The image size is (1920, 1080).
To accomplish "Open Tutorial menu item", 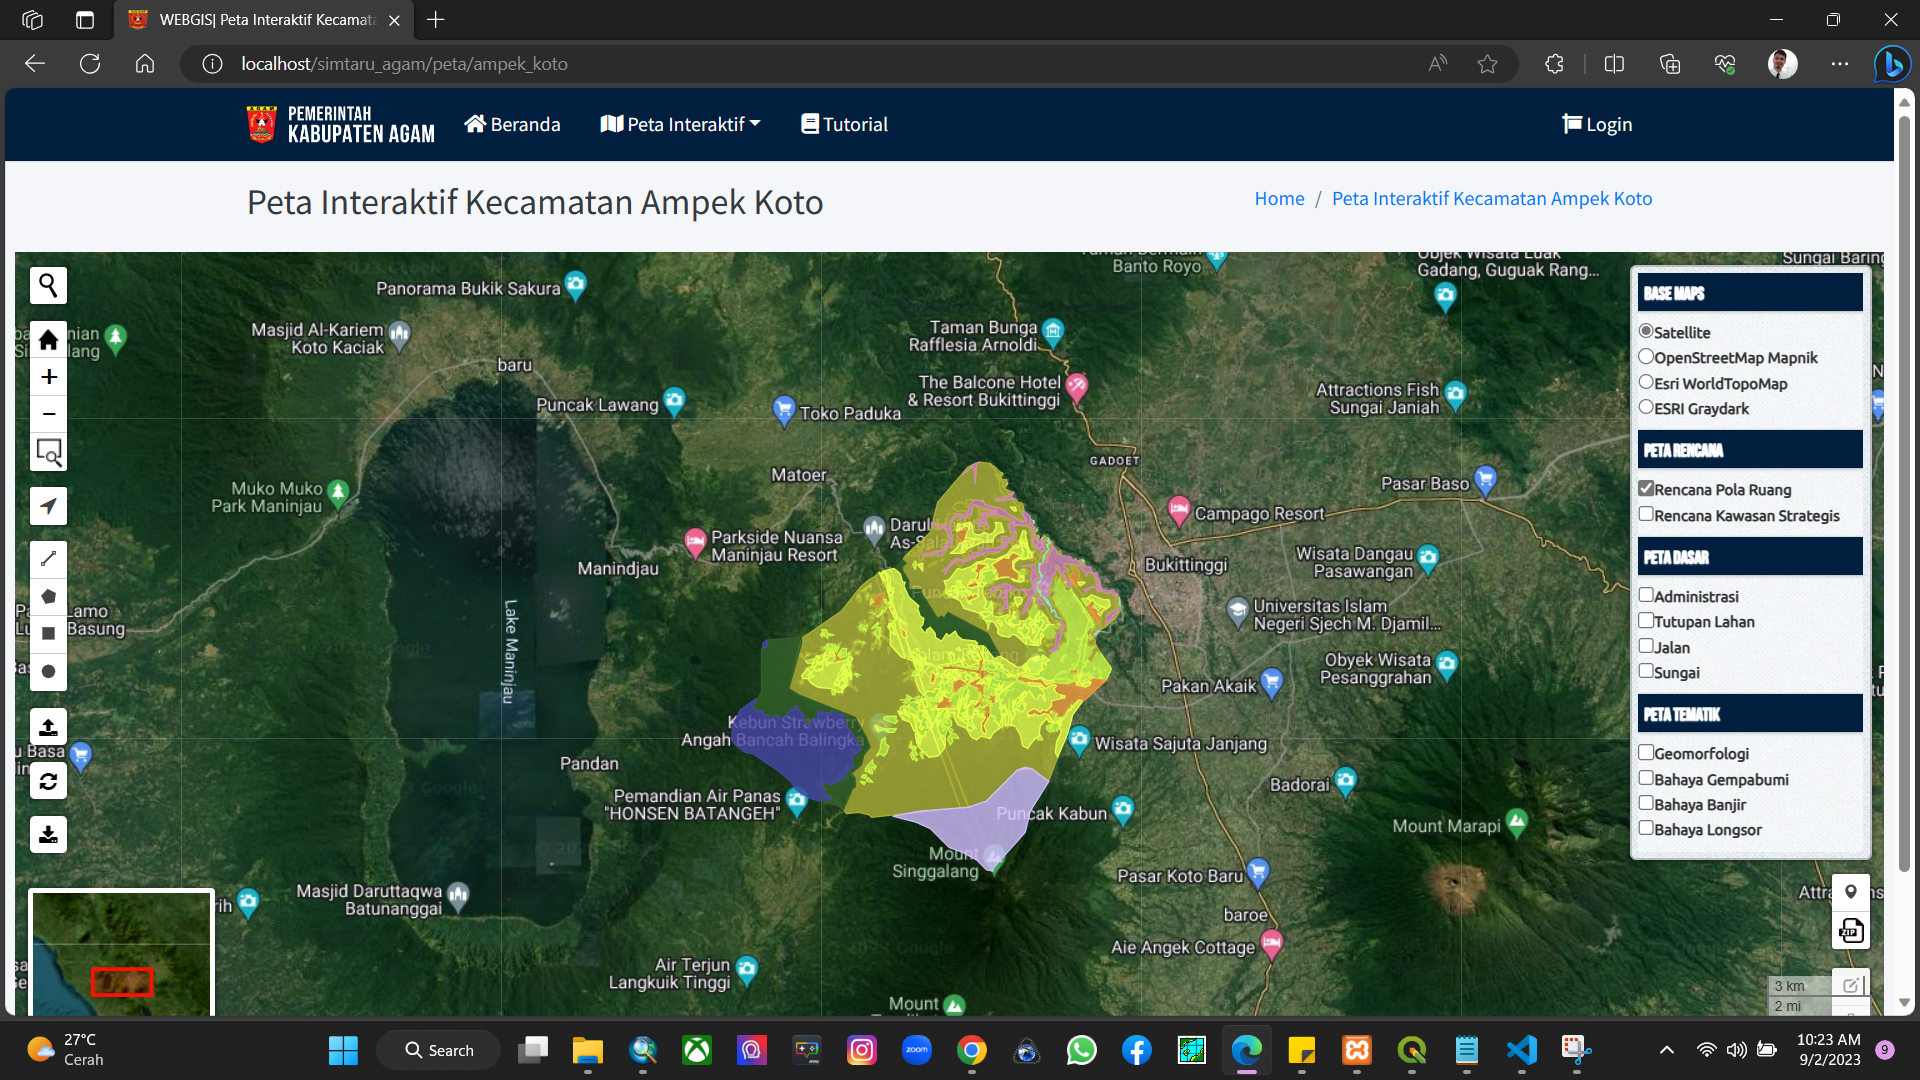I will (844, 124).
